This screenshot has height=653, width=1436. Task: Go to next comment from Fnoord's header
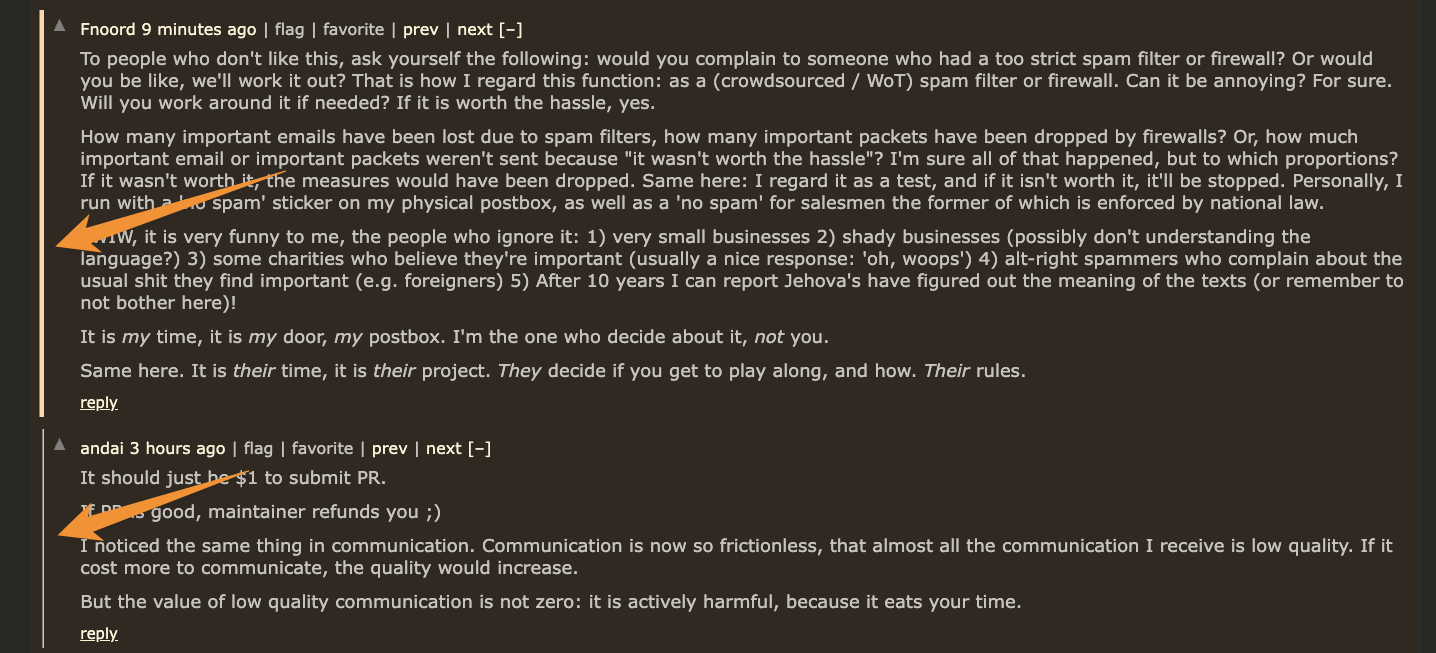coord(475,30)
